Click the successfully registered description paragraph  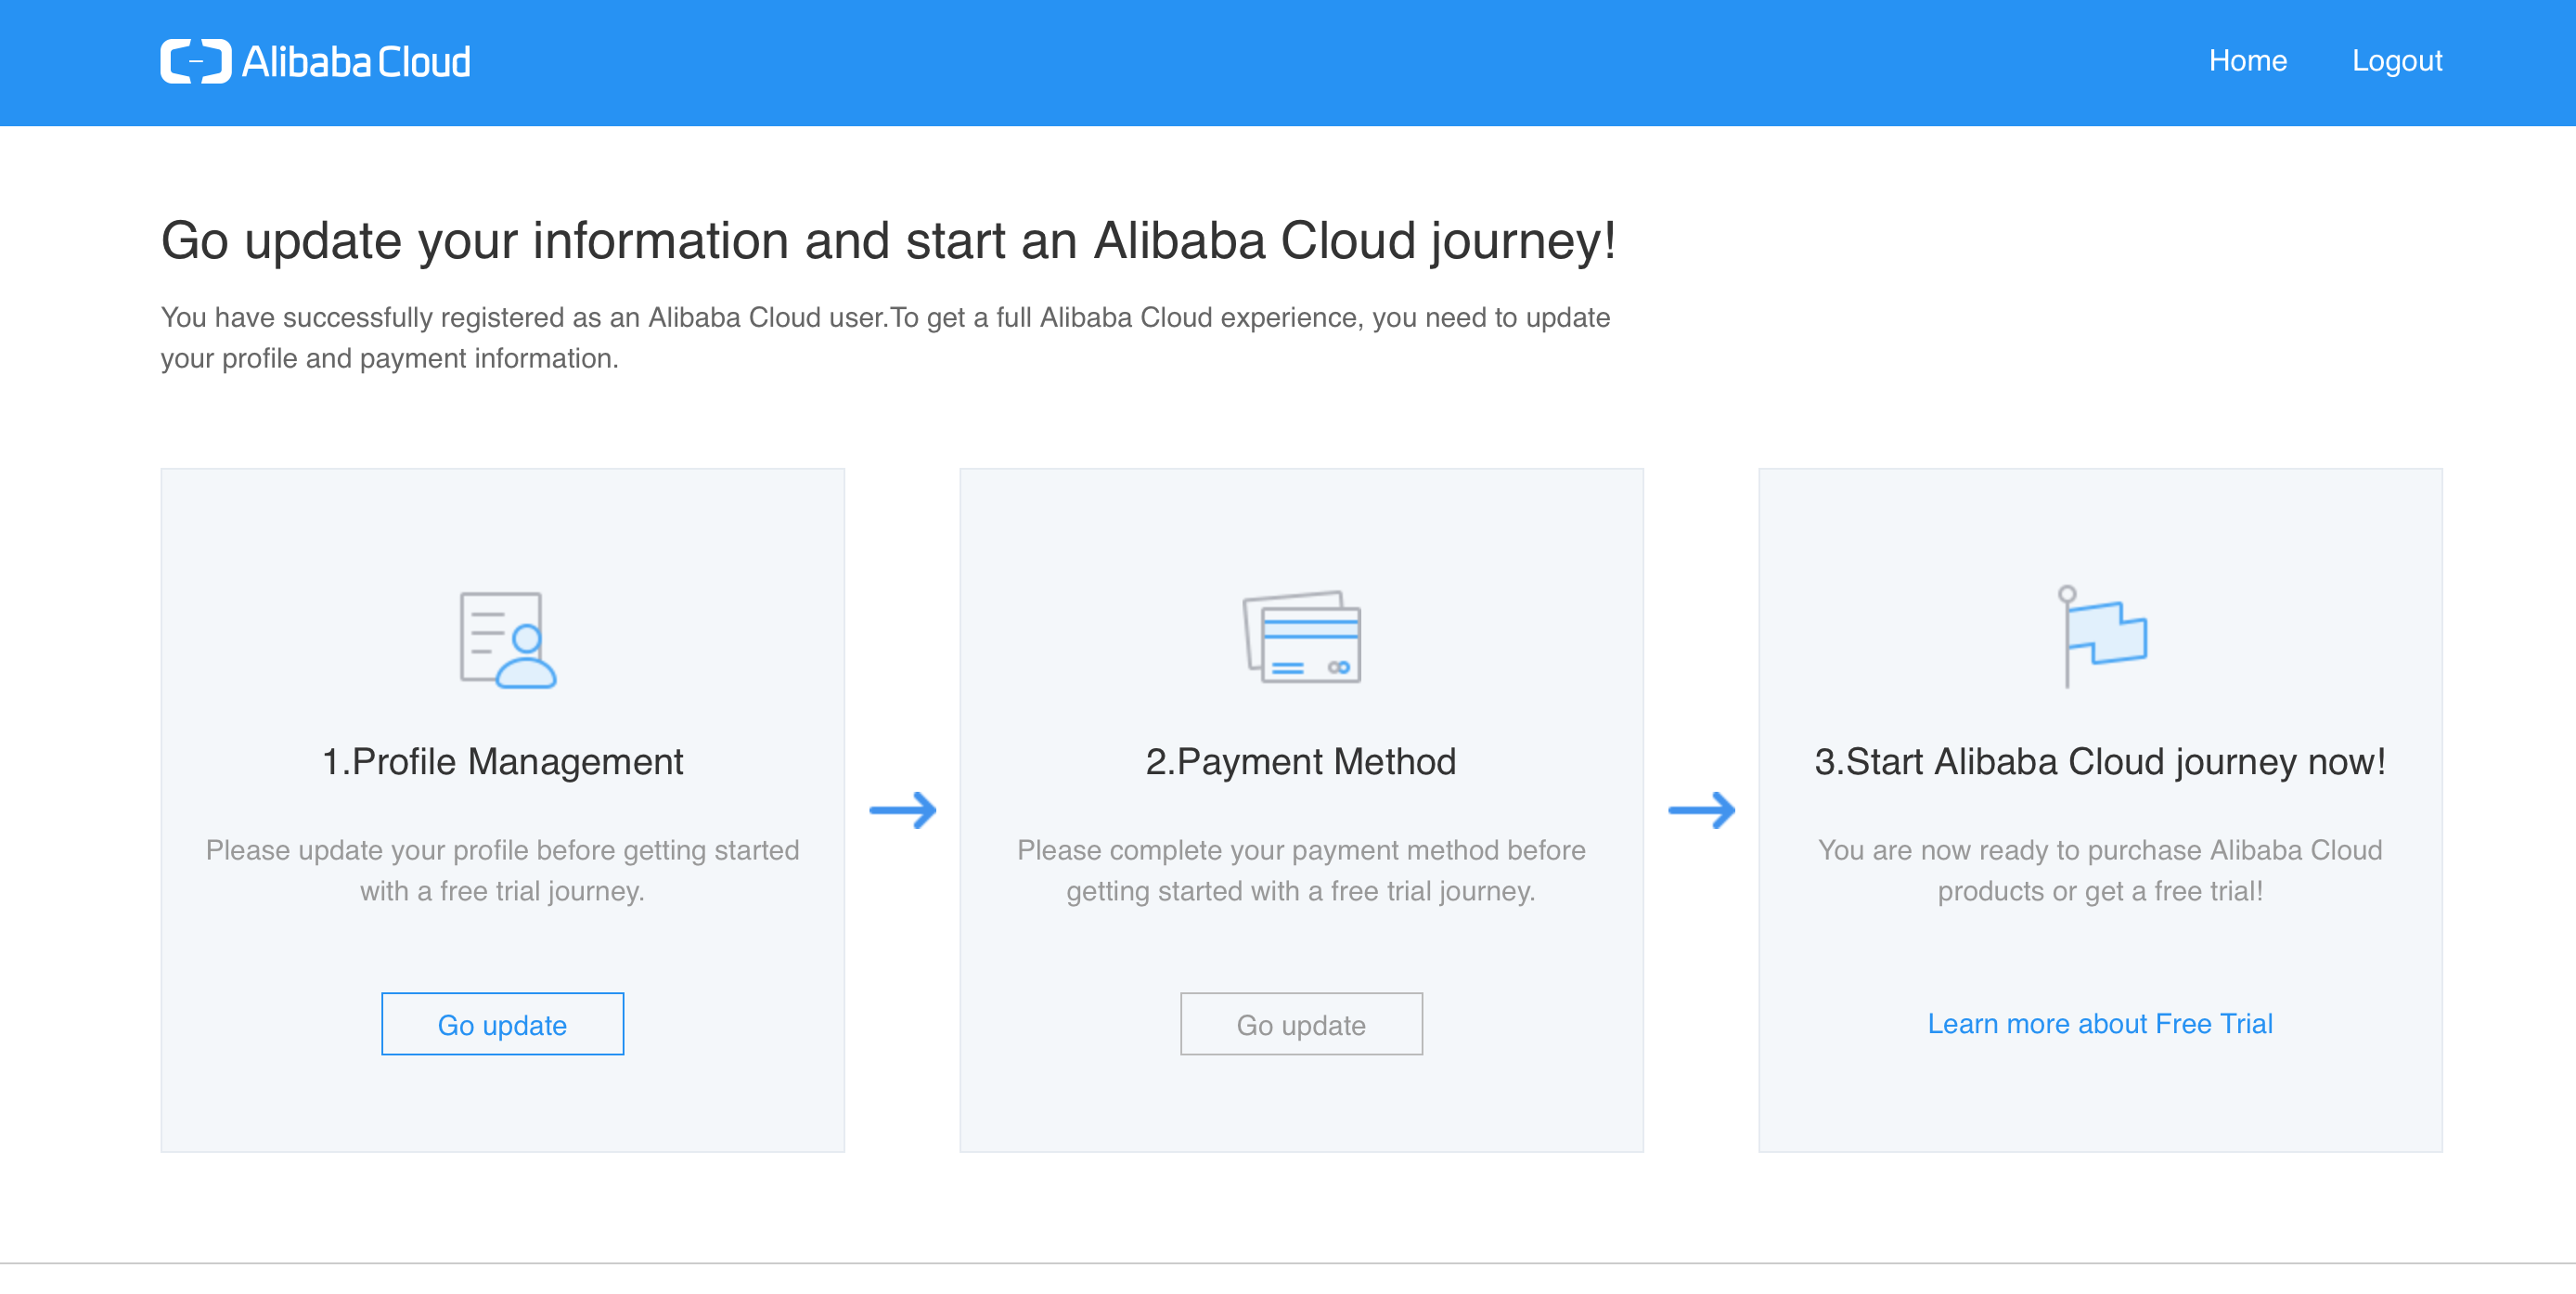[885, 337]
